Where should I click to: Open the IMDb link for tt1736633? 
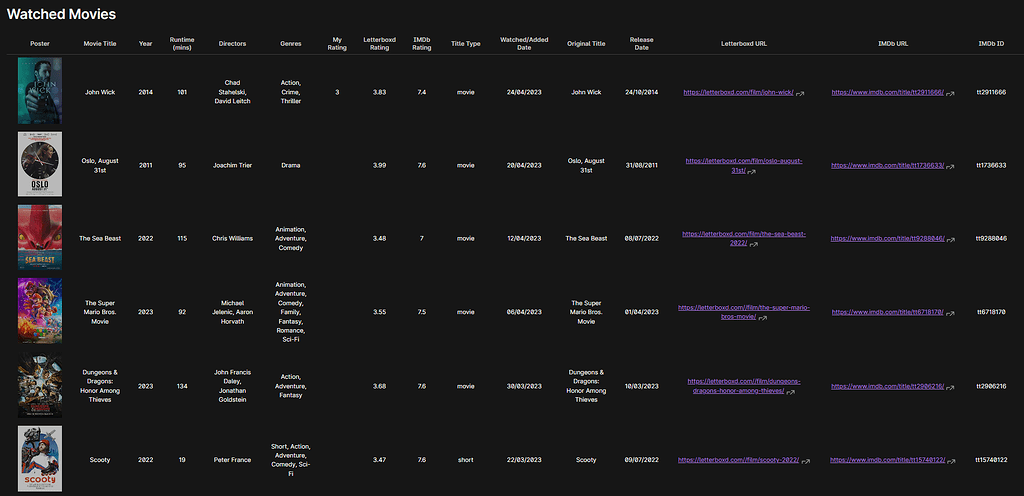887,166
